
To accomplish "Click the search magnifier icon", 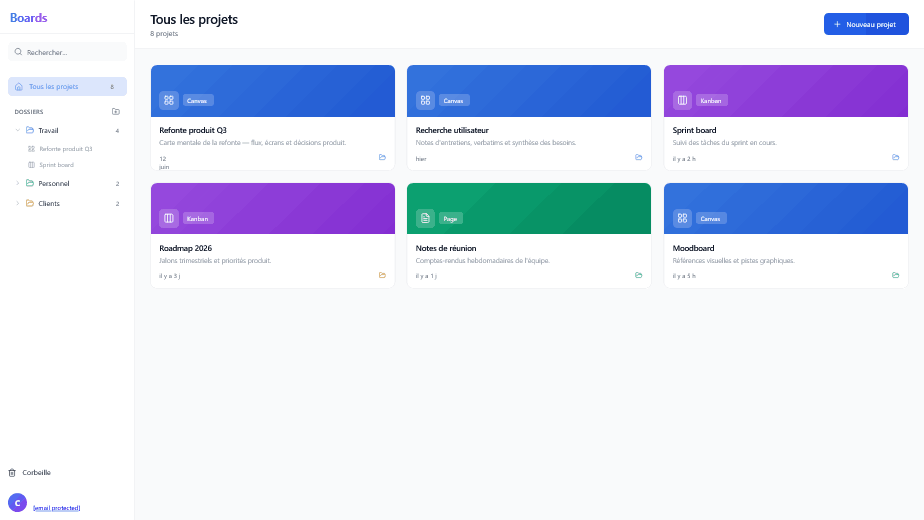I will (x=18, y=52).
